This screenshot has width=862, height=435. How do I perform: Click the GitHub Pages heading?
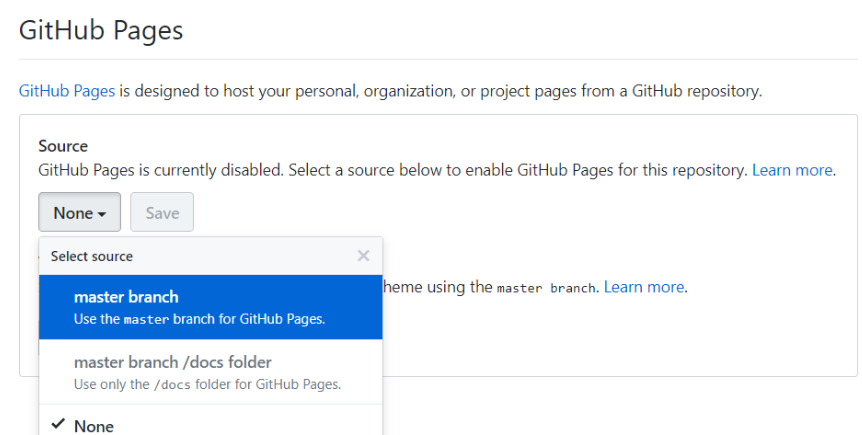pos(101,30)
